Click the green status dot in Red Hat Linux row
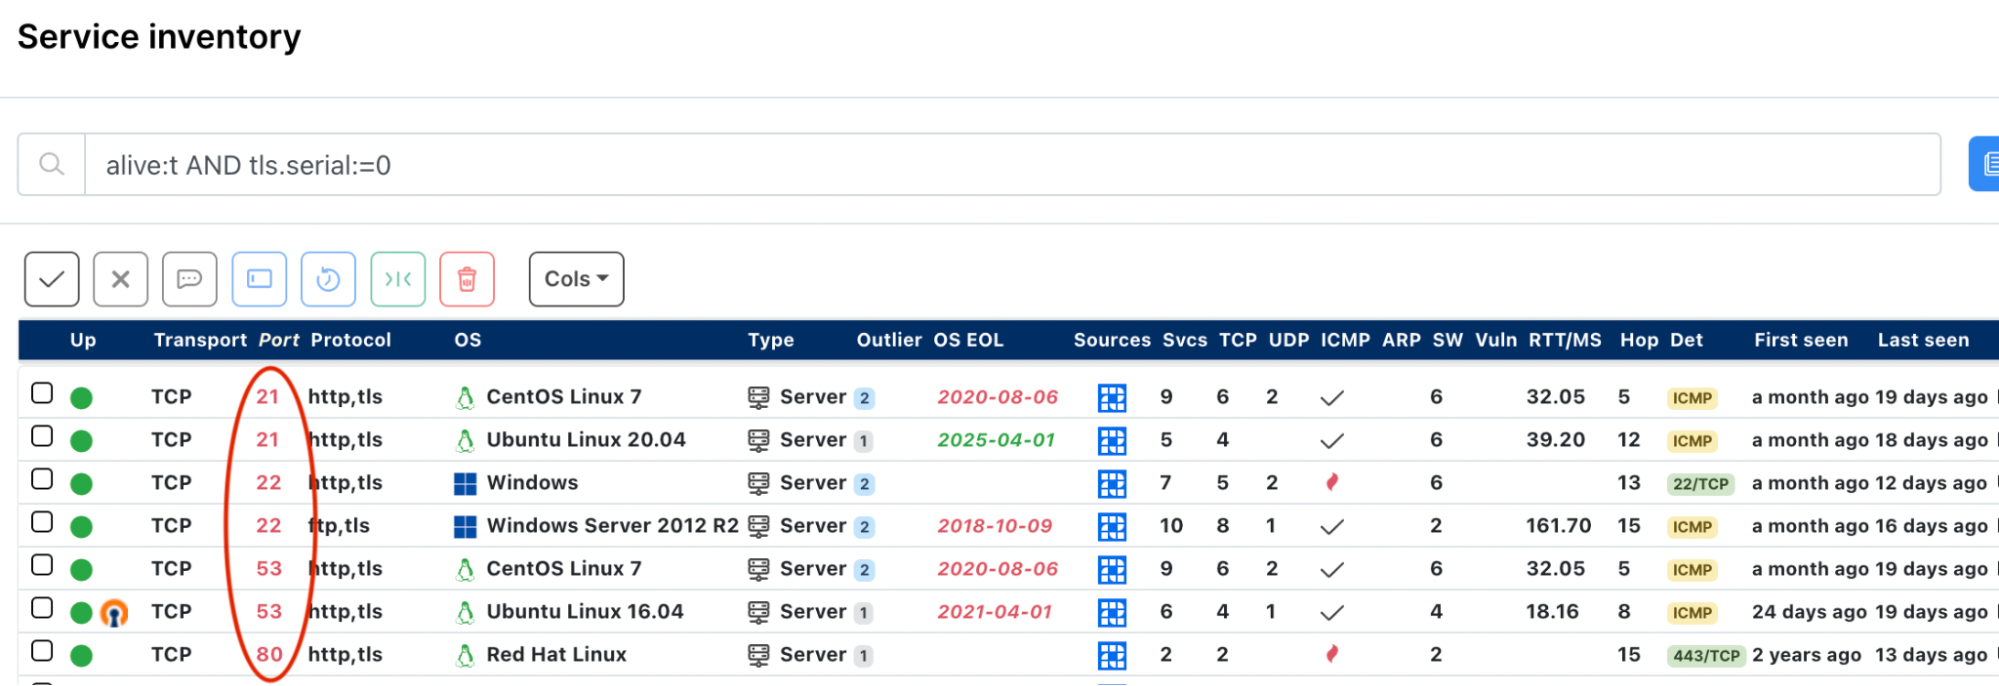 coord(81,656)
